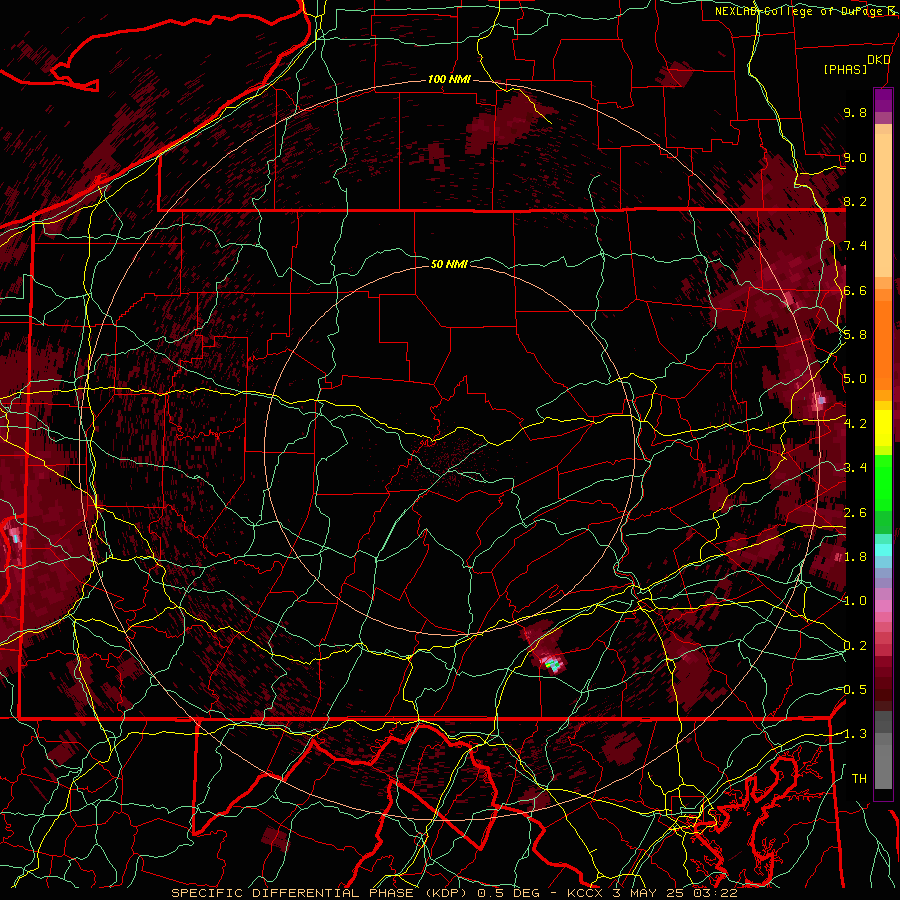Click the 100 NMI range ring label

click(x=449, y=79)
